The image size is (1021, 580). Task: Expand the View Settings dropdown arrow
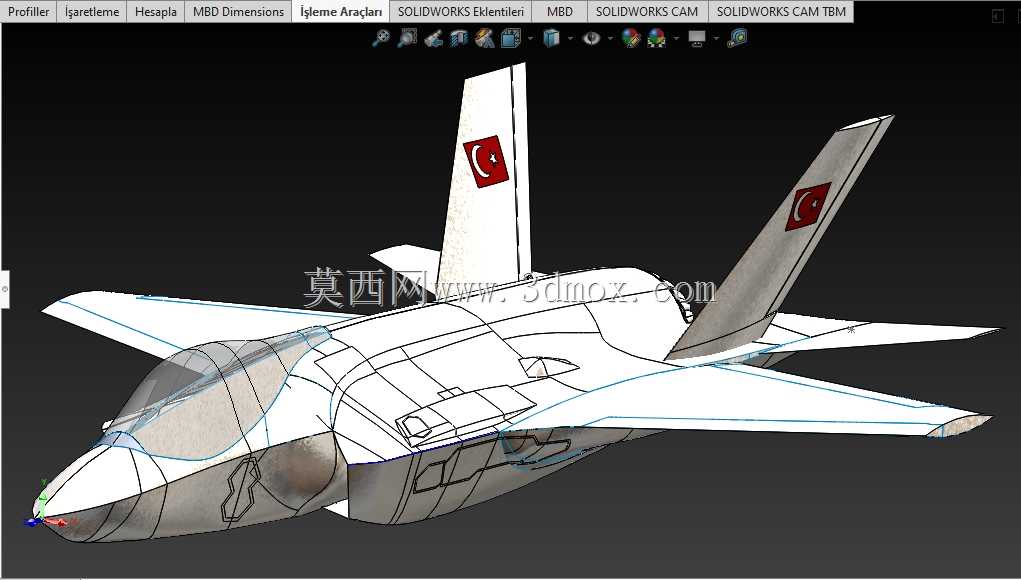pos(715,38)
